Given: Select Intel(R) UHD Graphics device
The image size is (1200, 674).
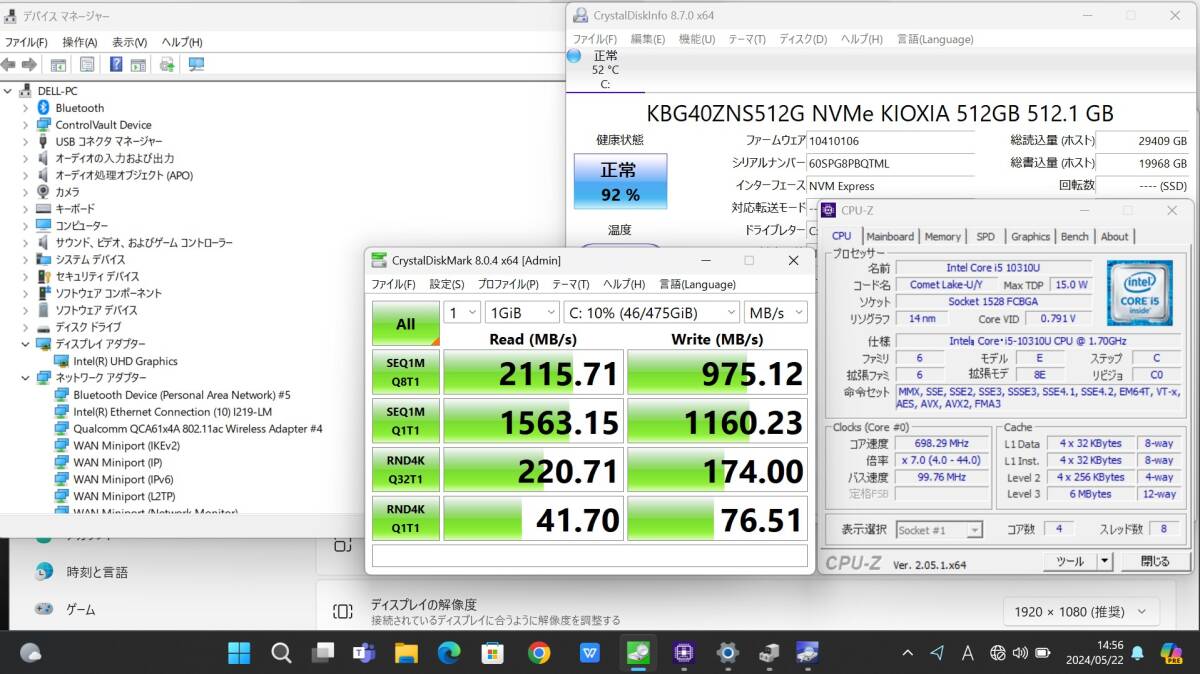Looking at the screenshot, I should [125, 361].
